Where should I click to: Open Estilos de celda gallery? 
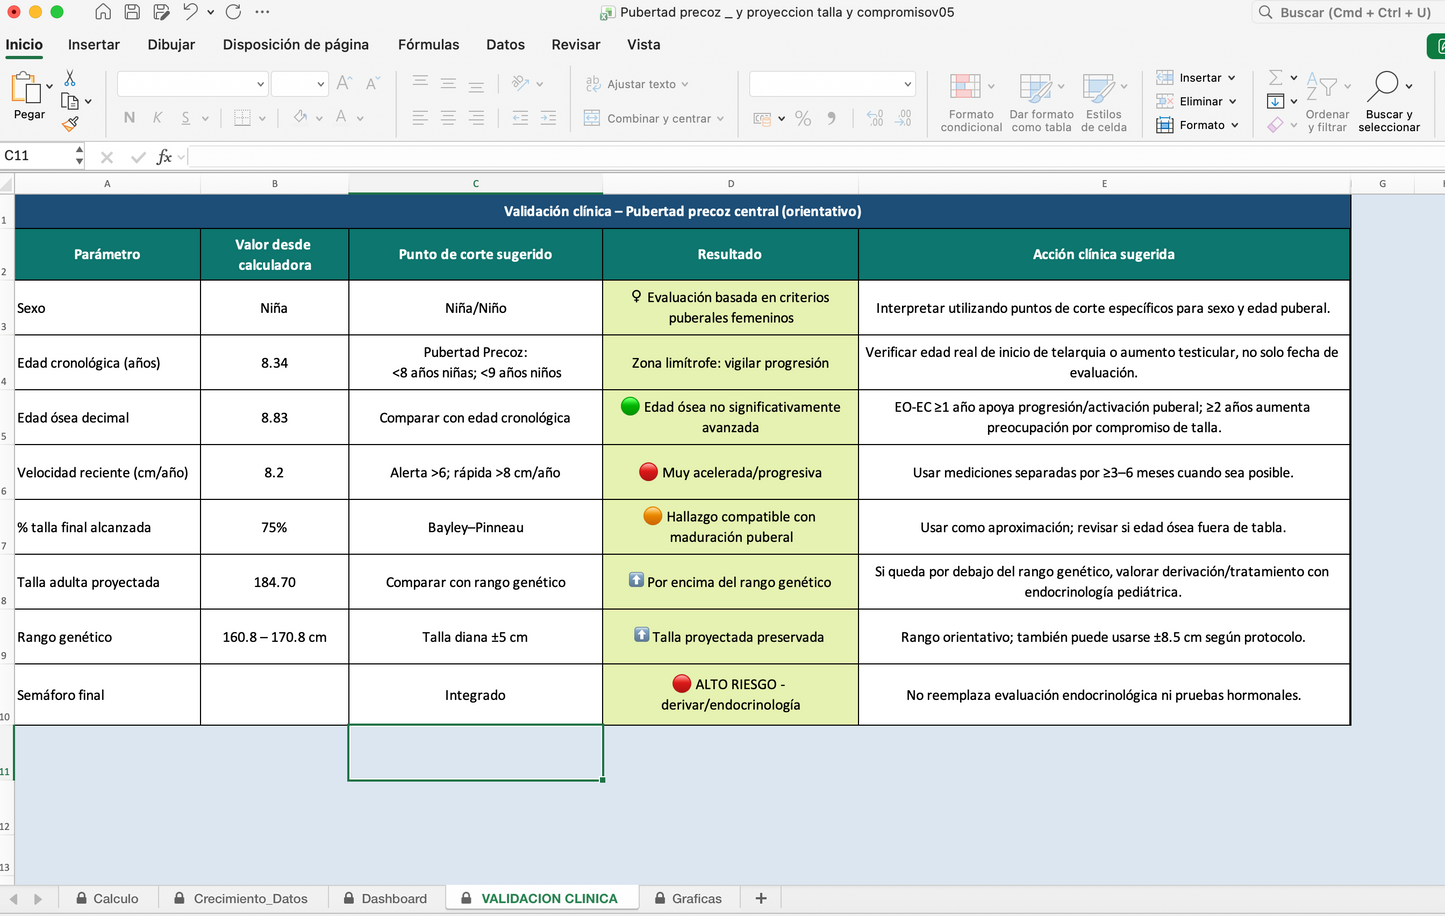(1104, 102)
